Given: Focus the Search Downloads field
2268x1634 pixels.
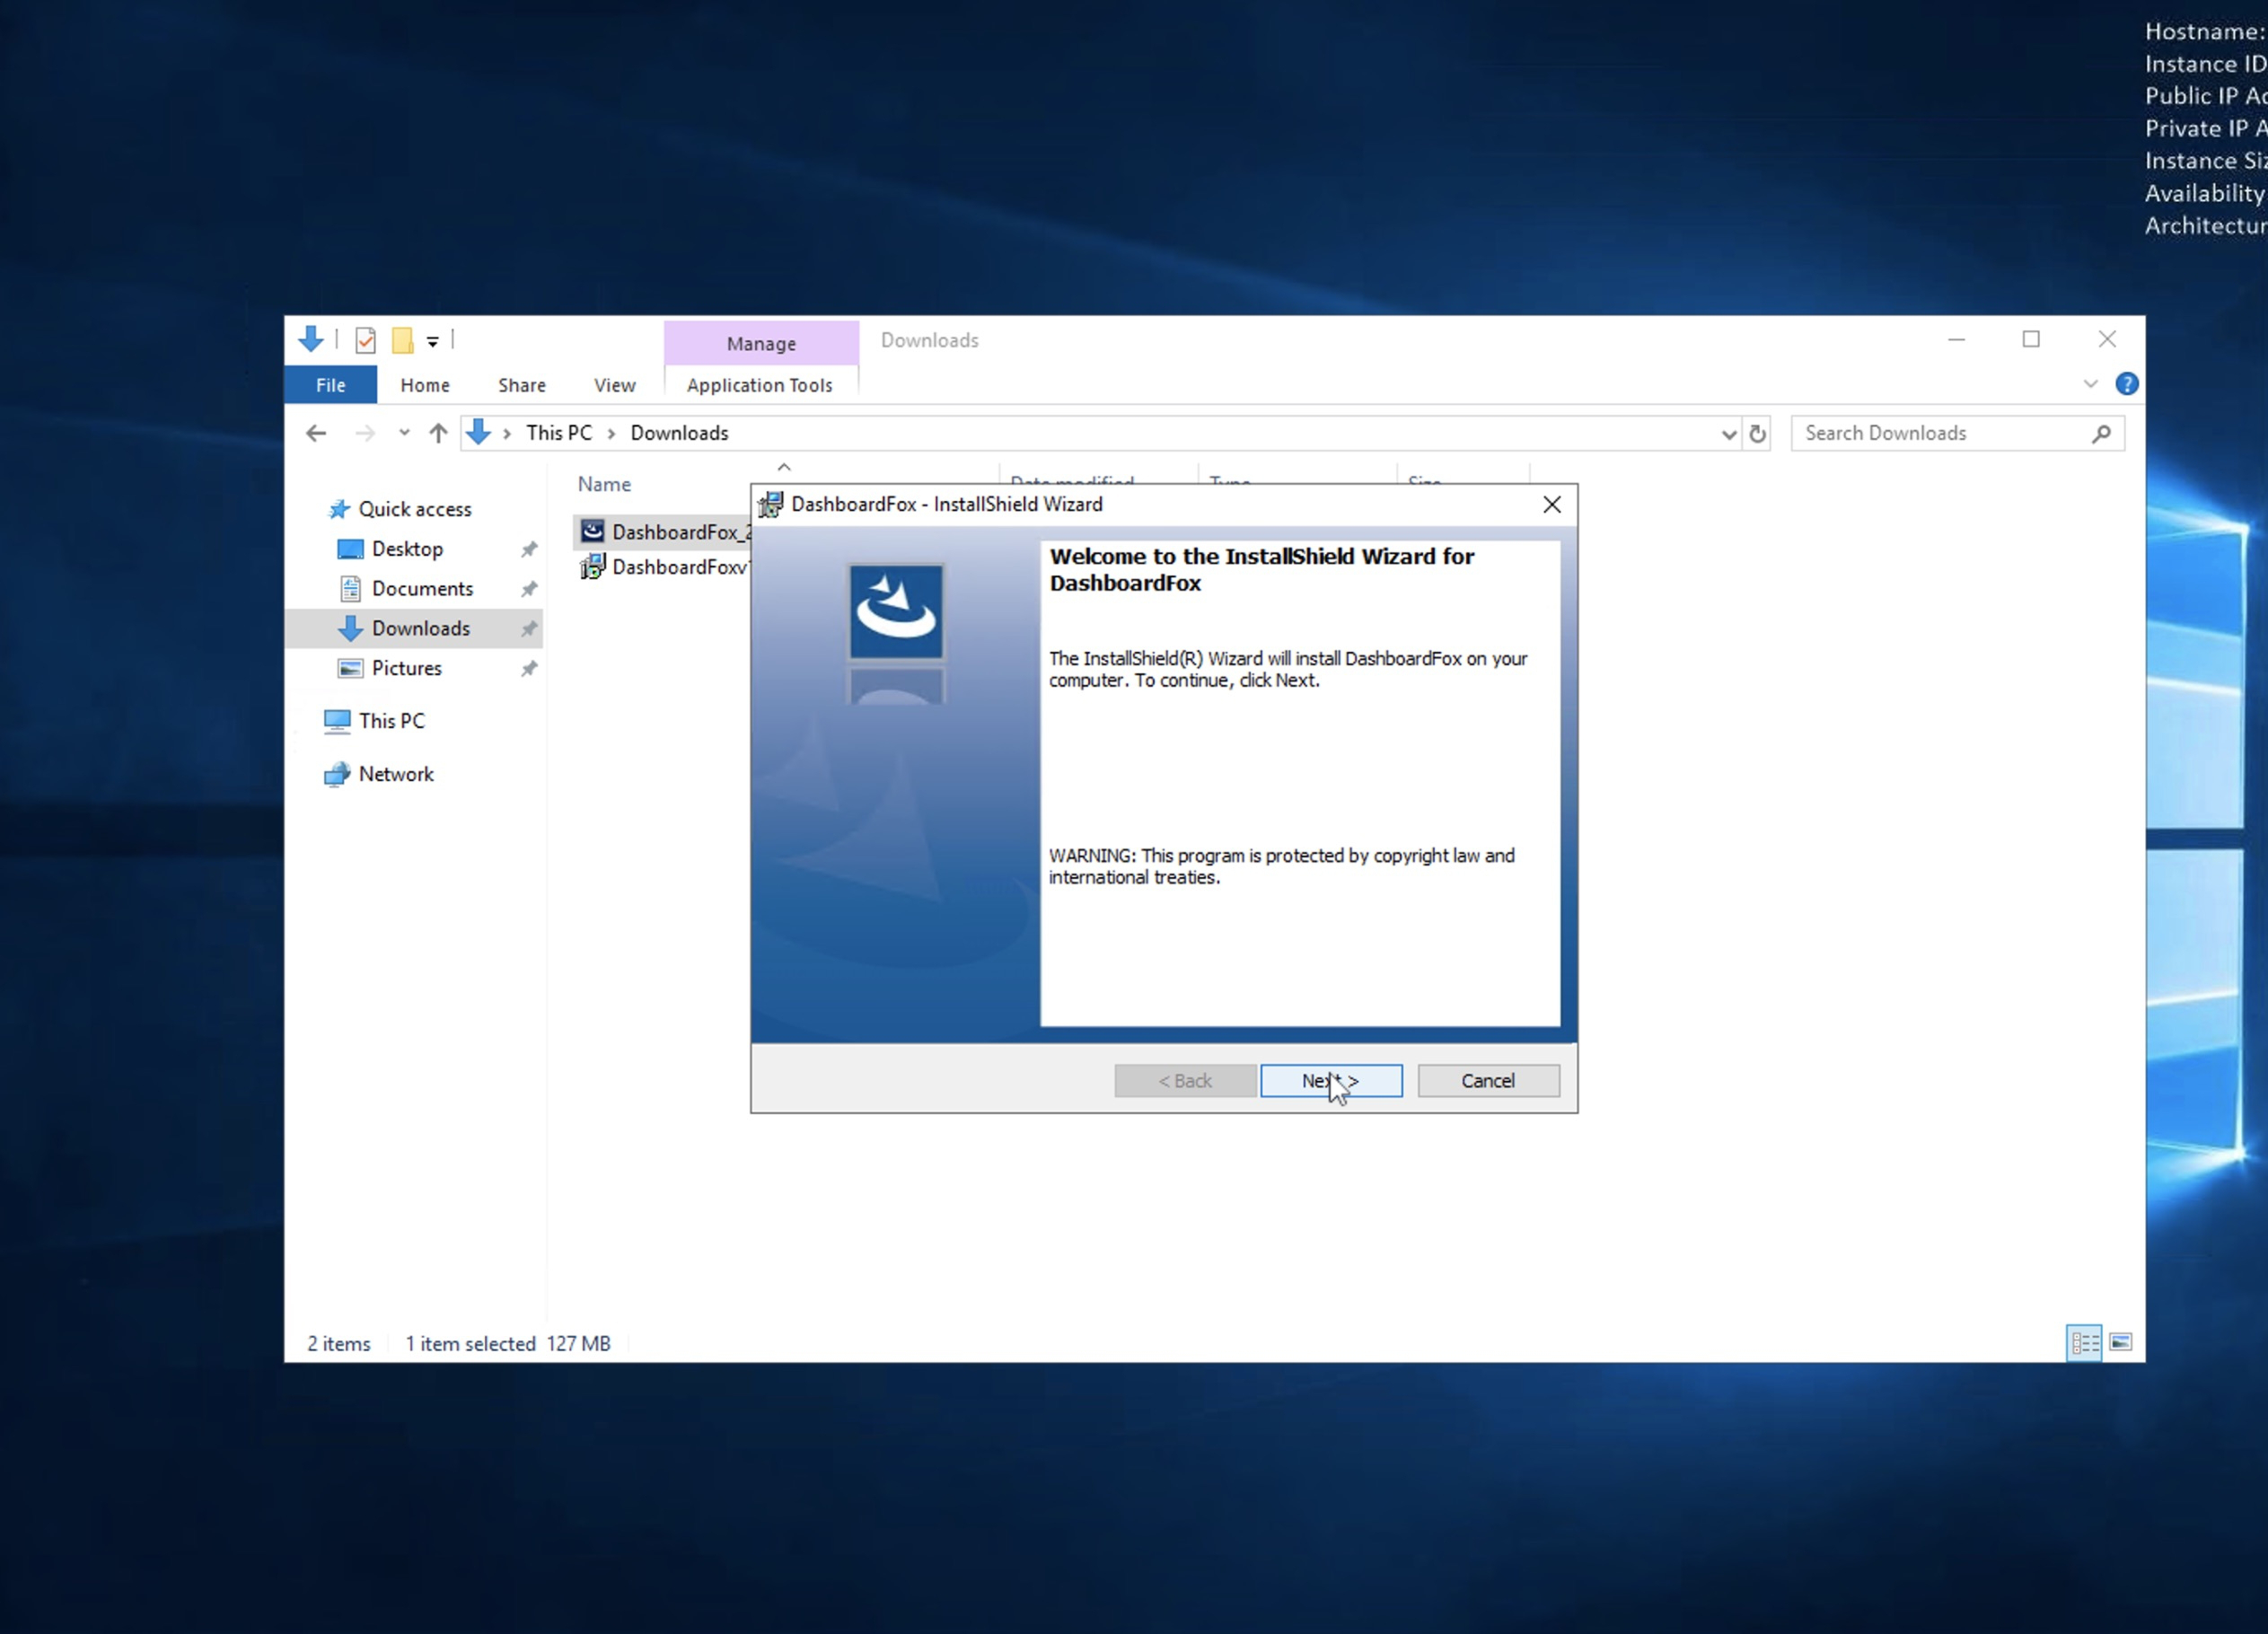Looking at the screenshot, I should pos(1957,433).
